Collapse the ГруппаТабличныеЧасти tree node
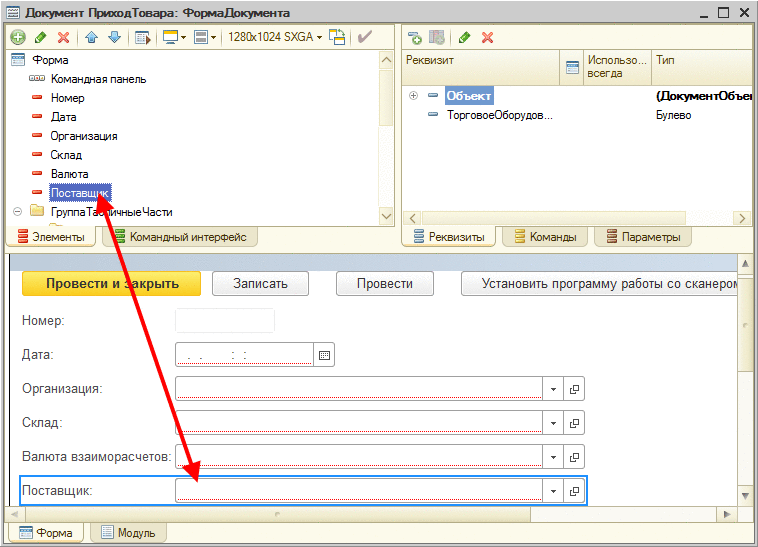The width and height of the screenshot is (758, 547). pos(17,212)
